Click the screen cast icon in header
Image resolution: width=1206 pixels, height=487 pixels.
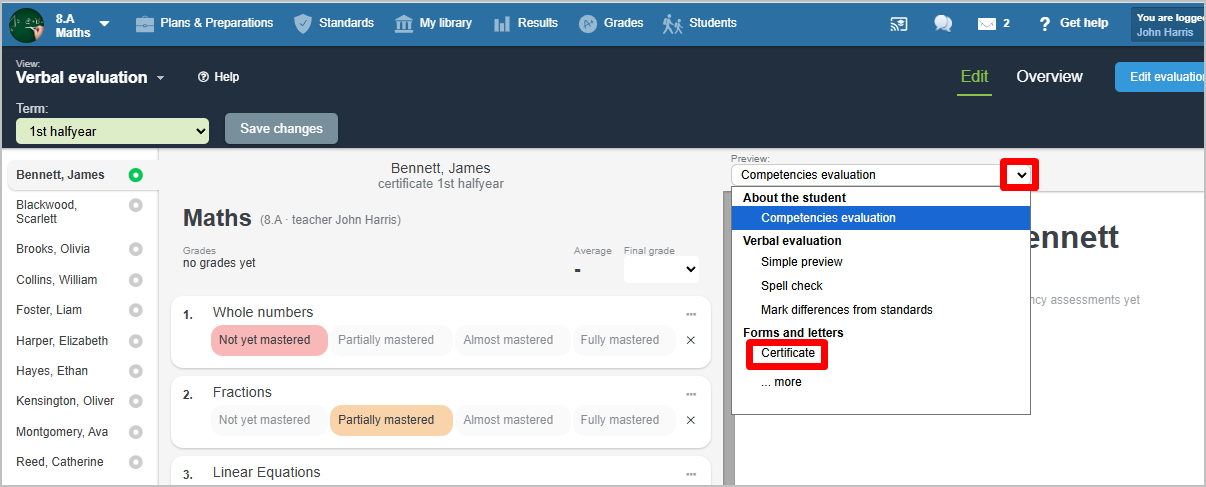898,24
